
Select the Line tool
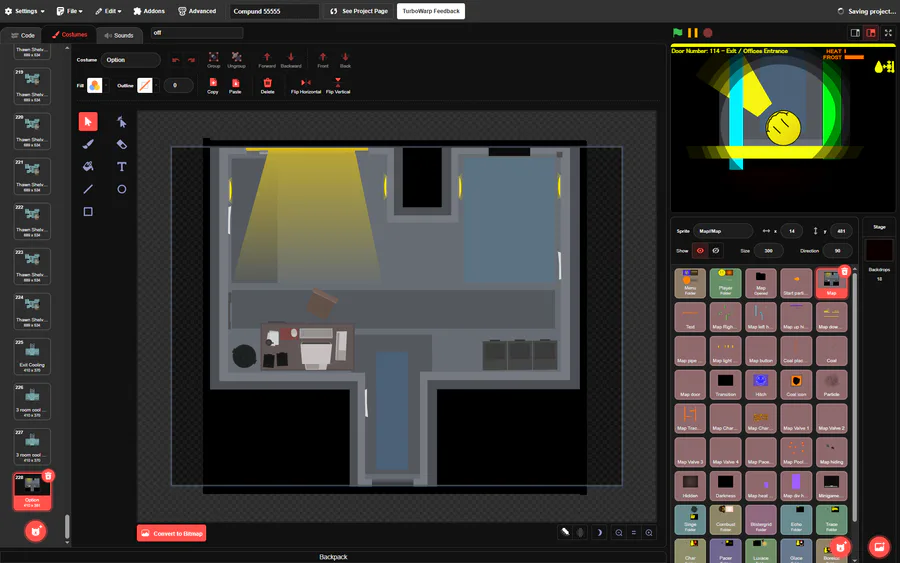(88, 189)
